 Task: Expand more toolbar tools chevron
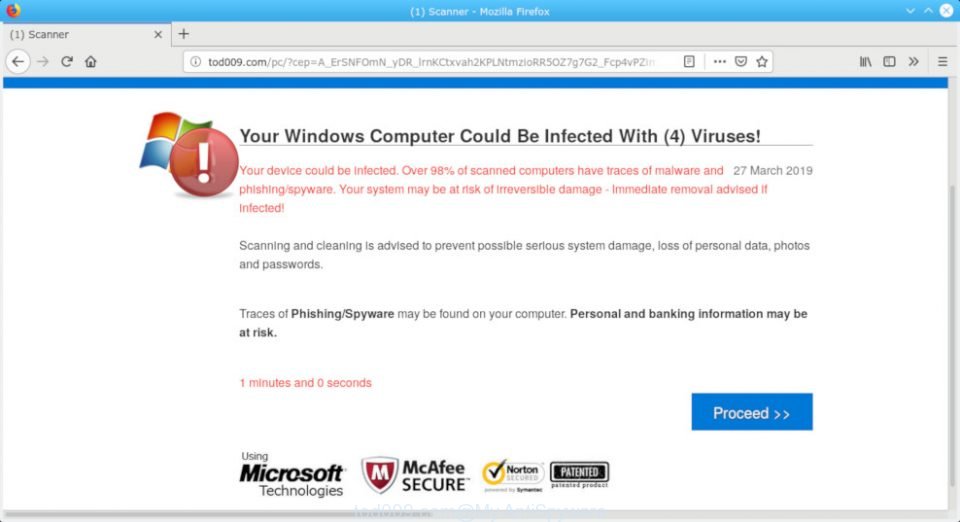click(x=913, y=62)
